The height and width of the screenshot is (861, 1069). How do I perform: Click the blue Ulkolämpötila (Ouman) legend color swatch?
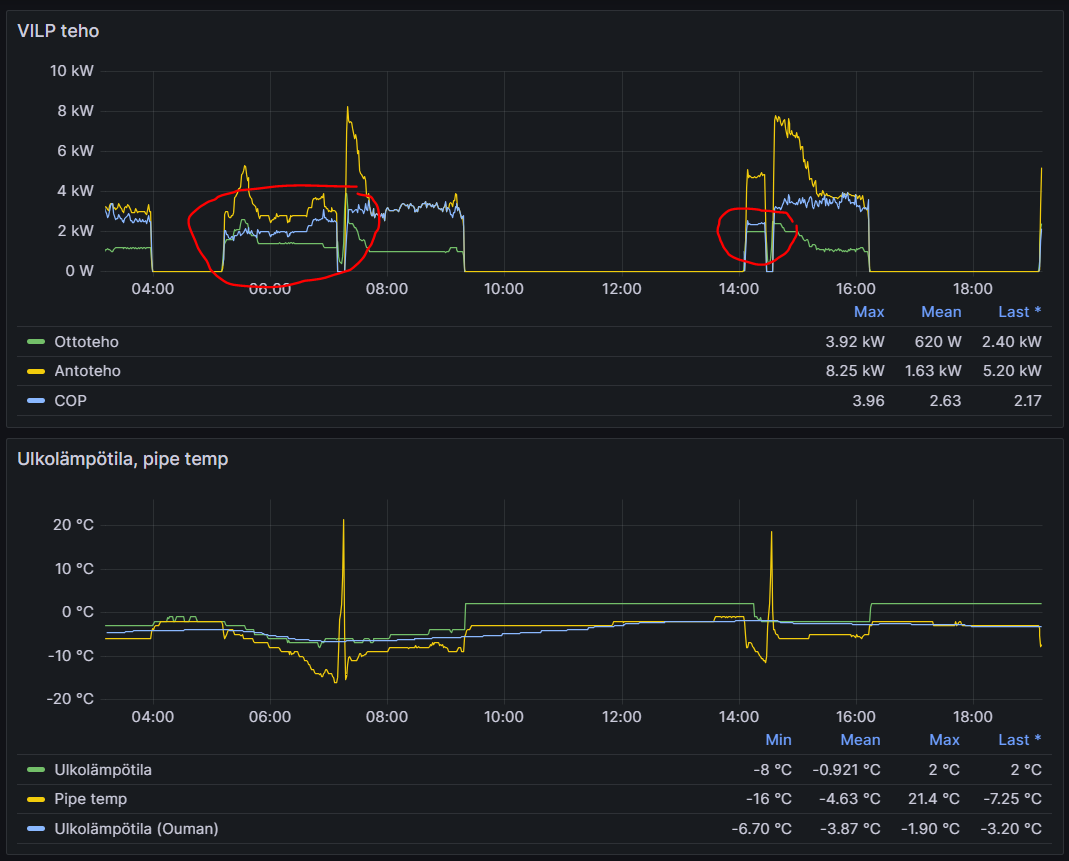pyautogui.click(x=36, y=829)
